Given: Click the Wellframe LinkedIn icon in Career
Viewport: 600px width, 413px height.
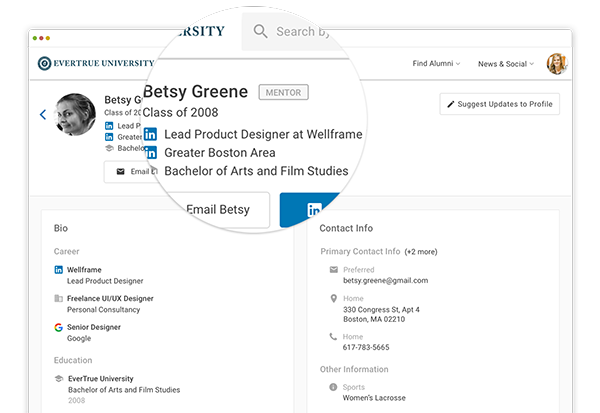Looking at the screenshot, I should click(58, 270).
